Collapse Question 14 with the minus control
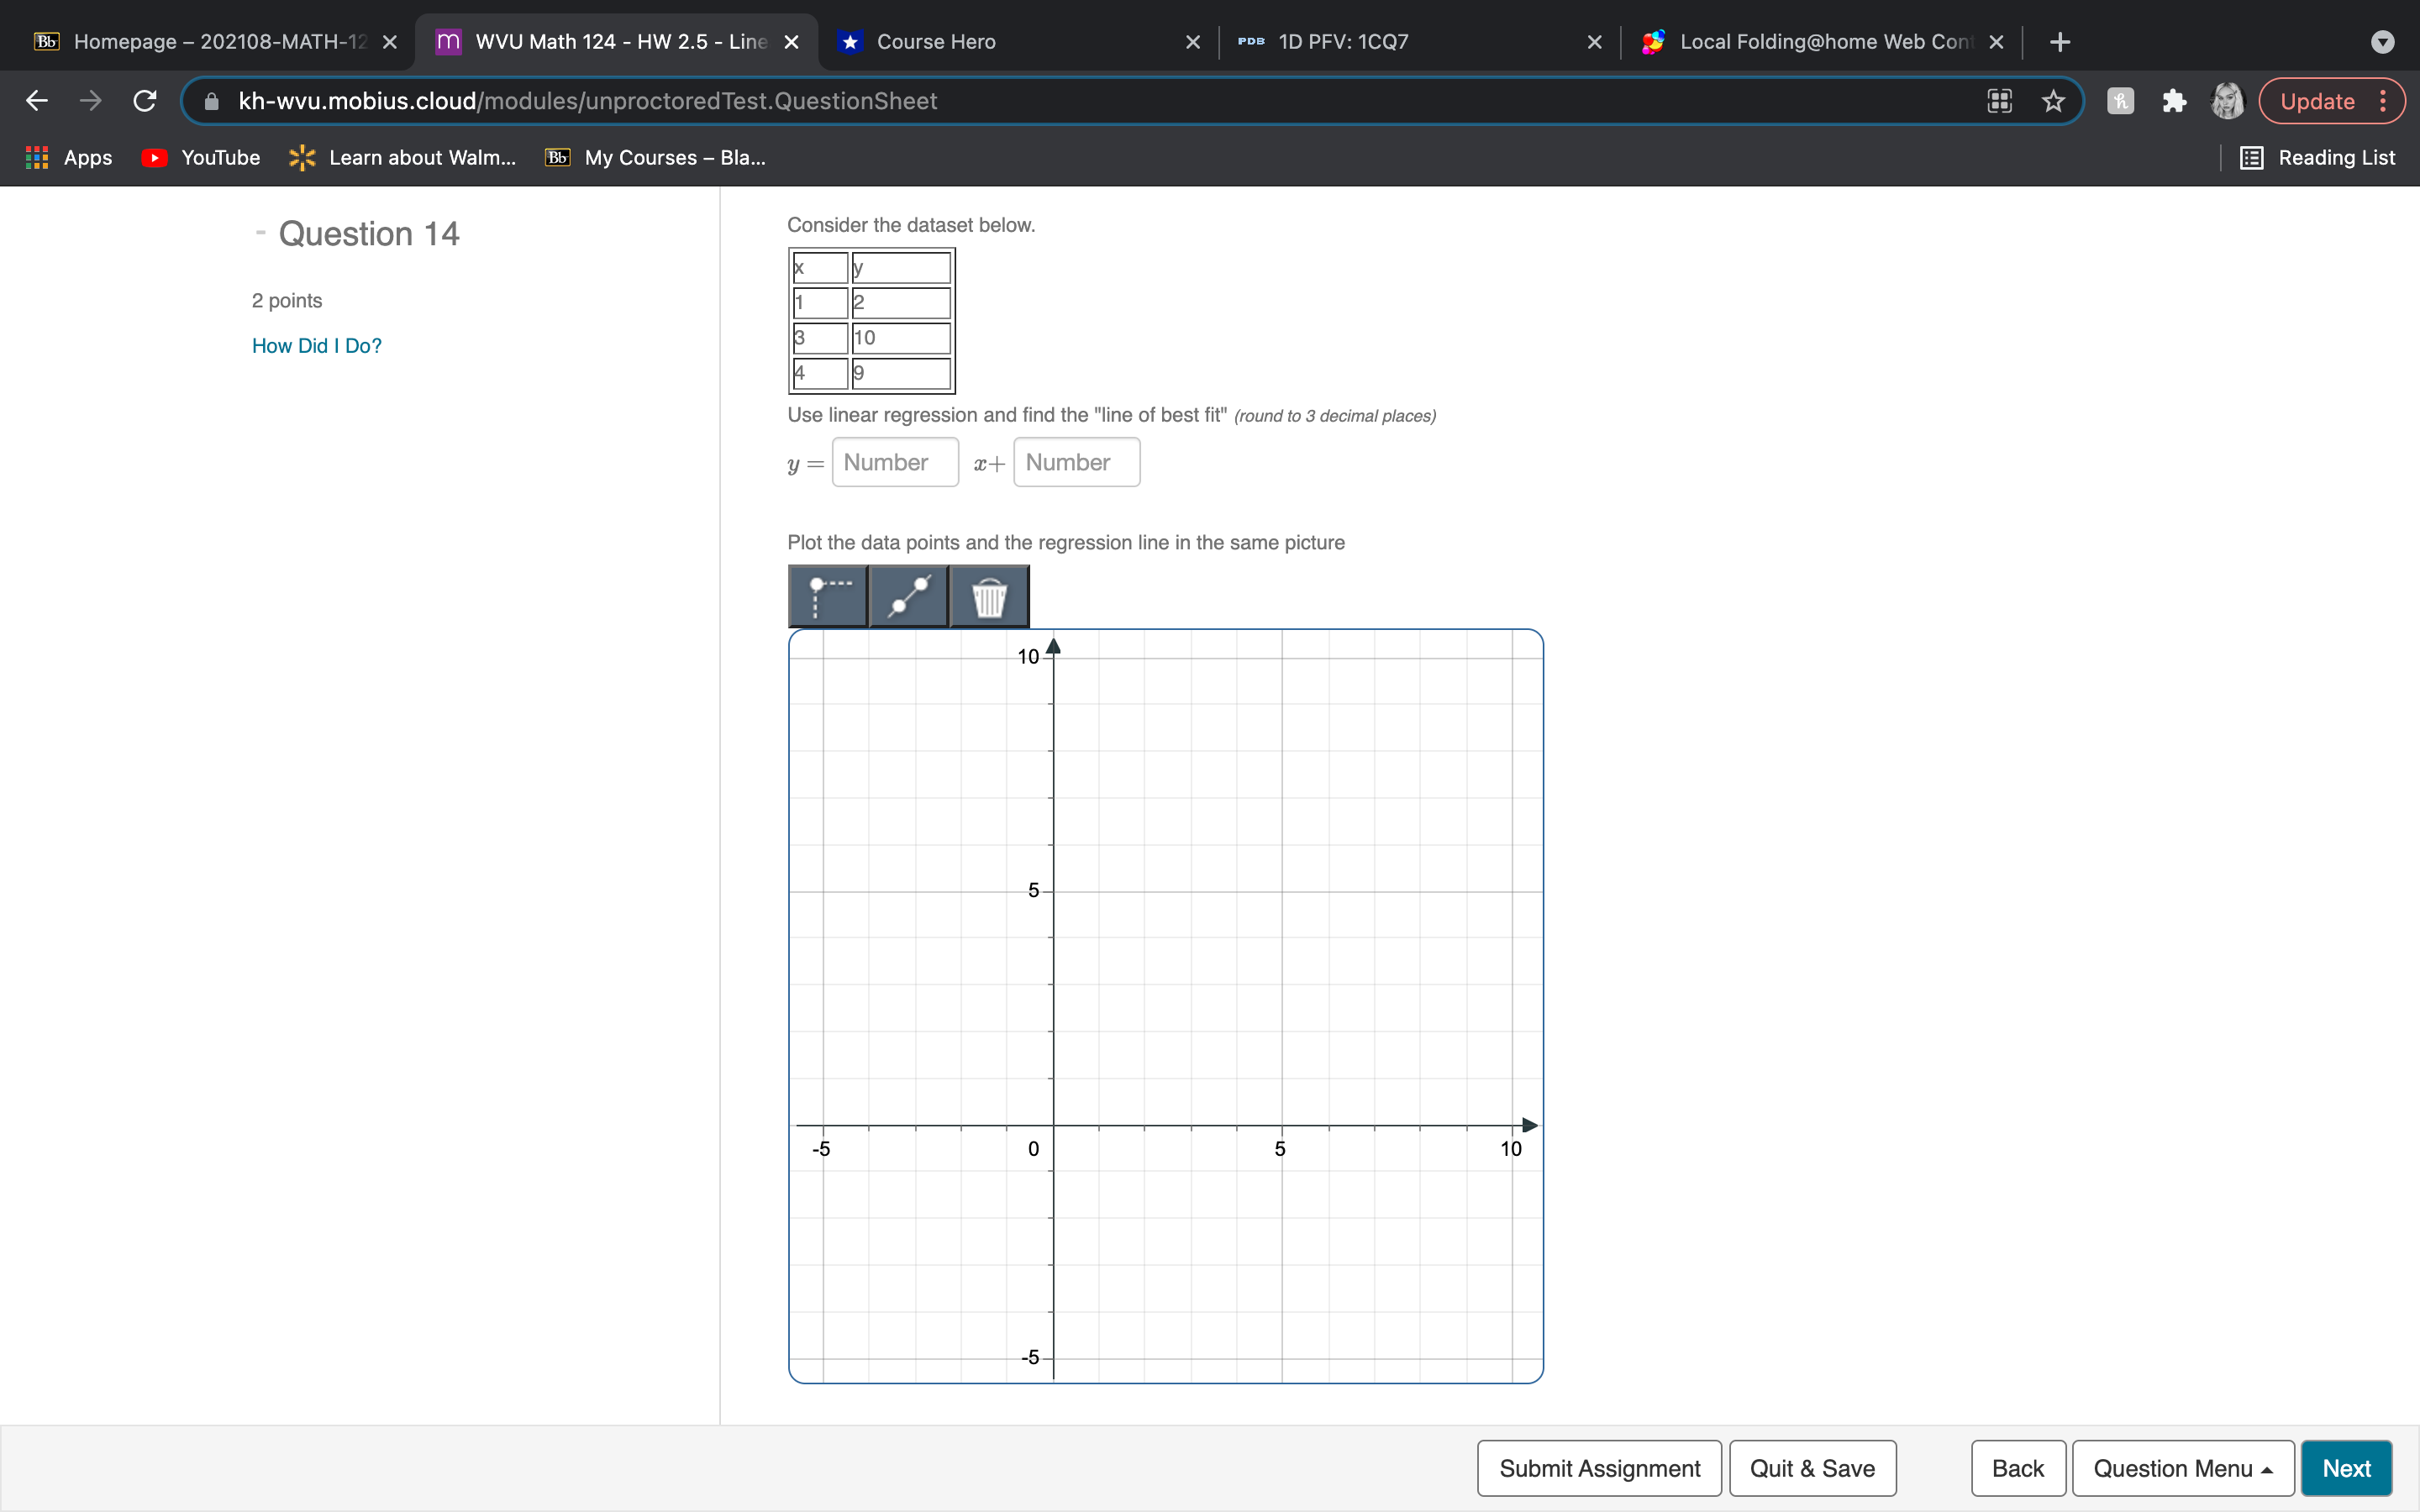This screenshot has width=2420, height=1512. pos(260,232)
